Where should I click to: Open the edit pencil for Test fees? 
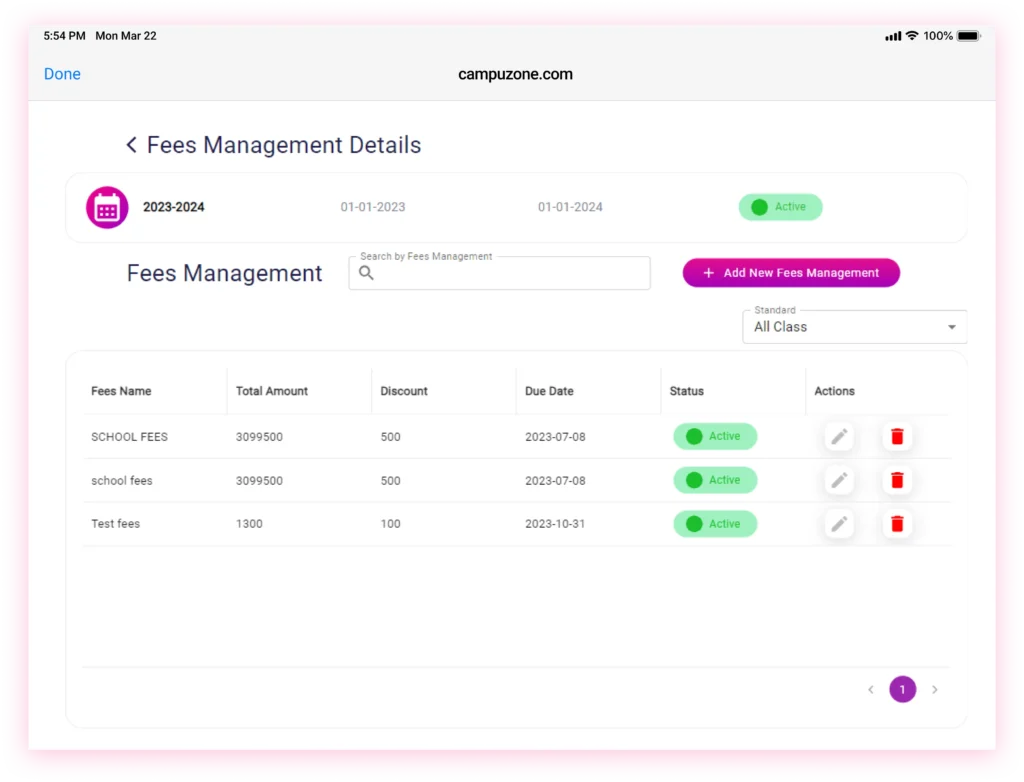839,524
